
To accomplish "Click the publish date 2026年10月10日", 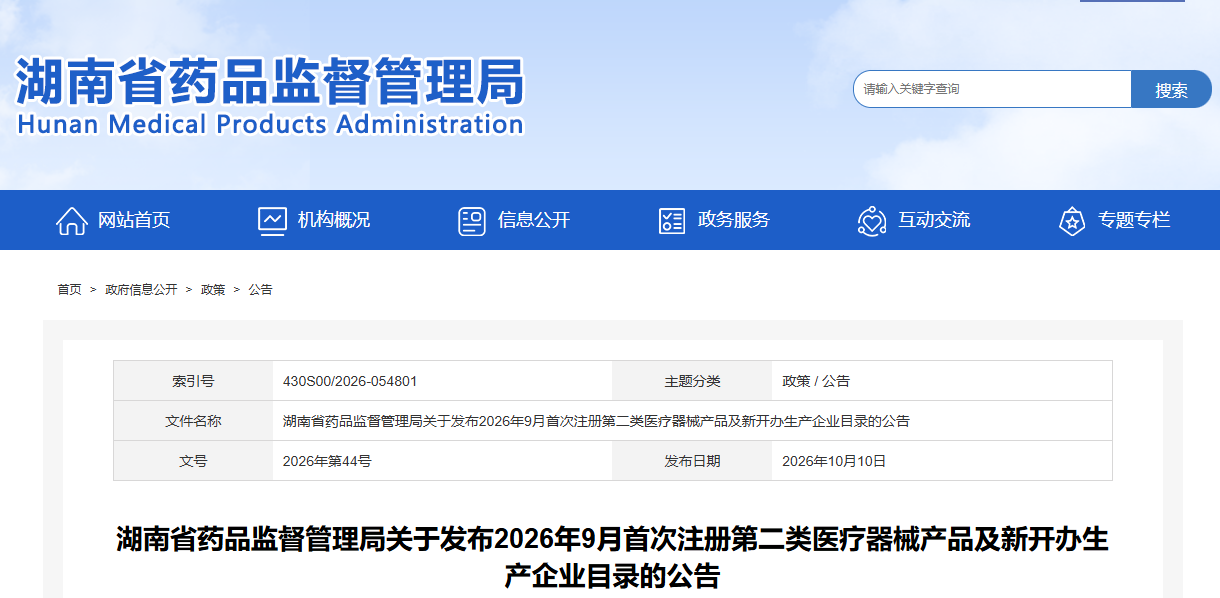I will click(x=834, y=461).
